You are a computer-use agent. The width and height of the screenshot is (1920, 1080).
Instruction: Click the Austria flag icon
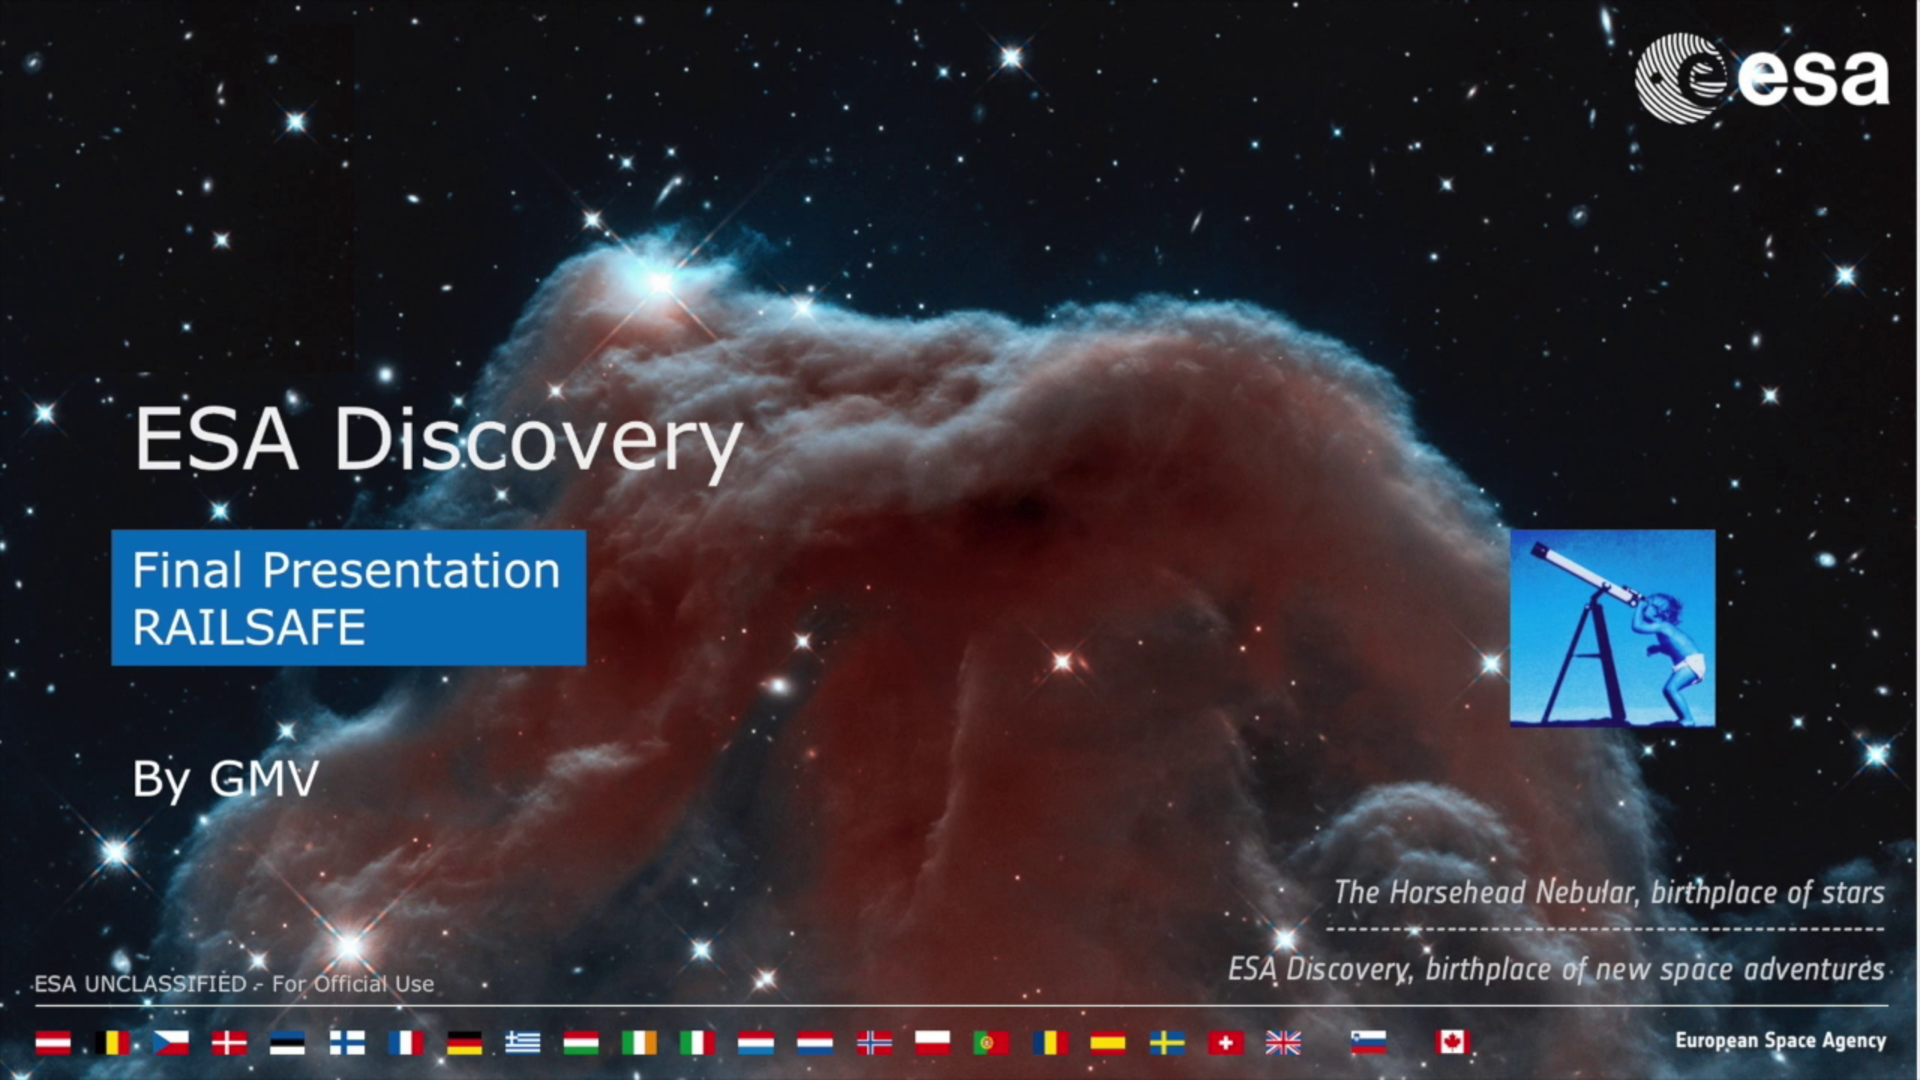click(x=53, y=1043)
